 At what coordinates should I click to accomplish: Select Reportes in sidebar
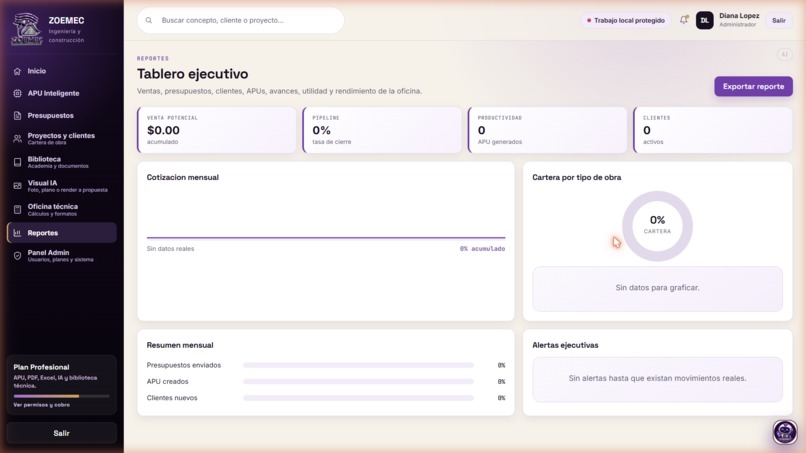click(62, 233)
